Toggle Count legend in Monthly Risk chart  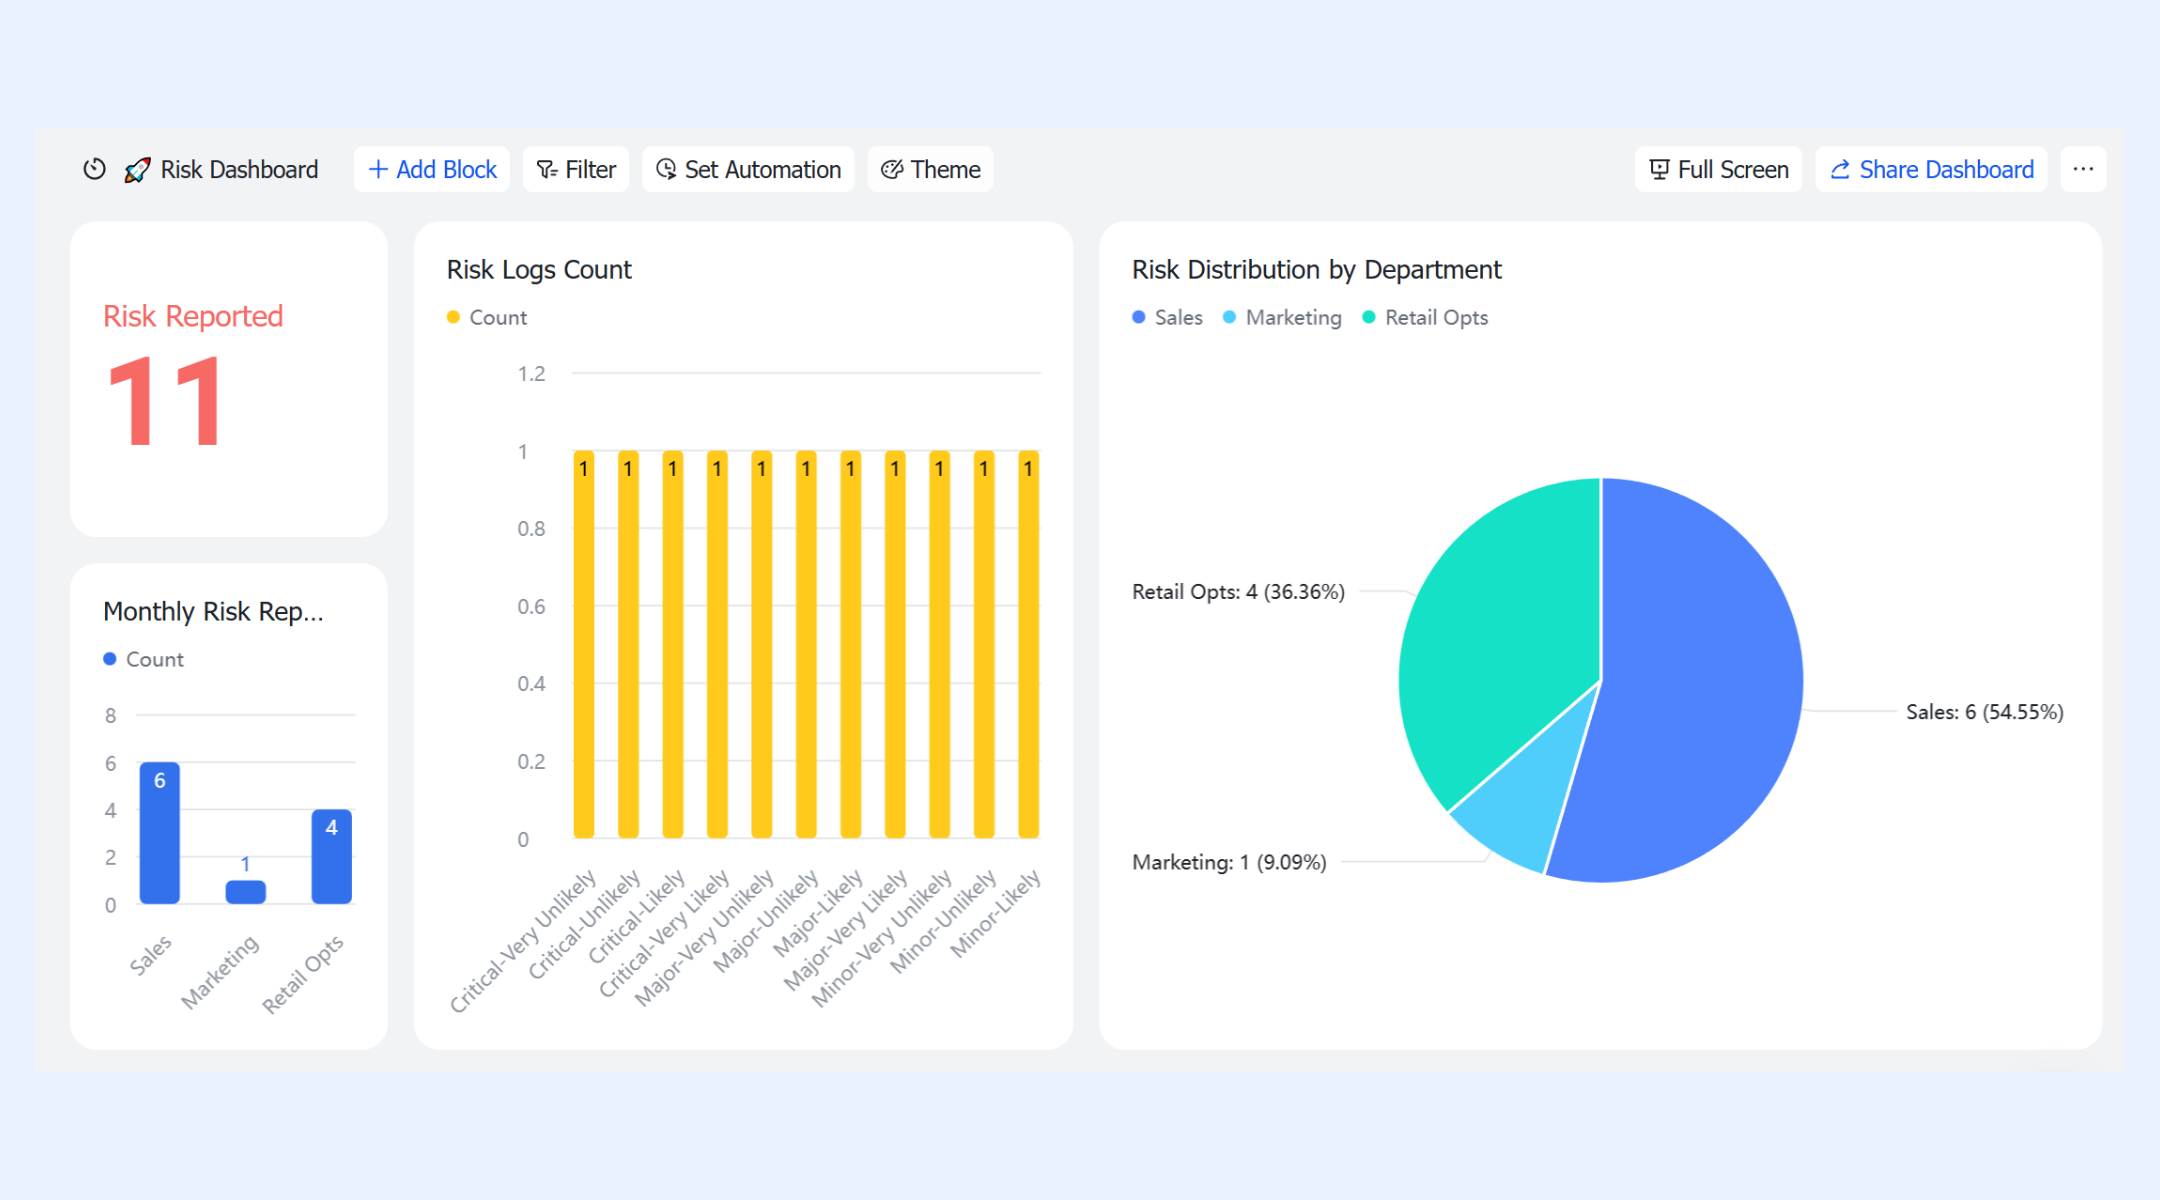click(x=143, y=659)
